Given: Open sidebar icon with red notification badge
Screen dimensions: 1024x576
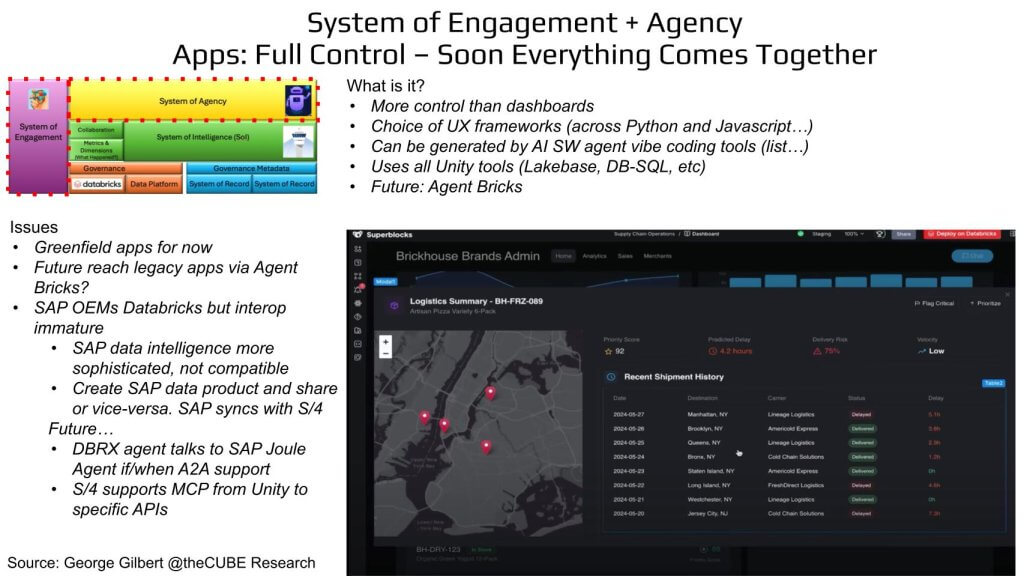Looking at the screenshot, I should [x=358, y=289].
